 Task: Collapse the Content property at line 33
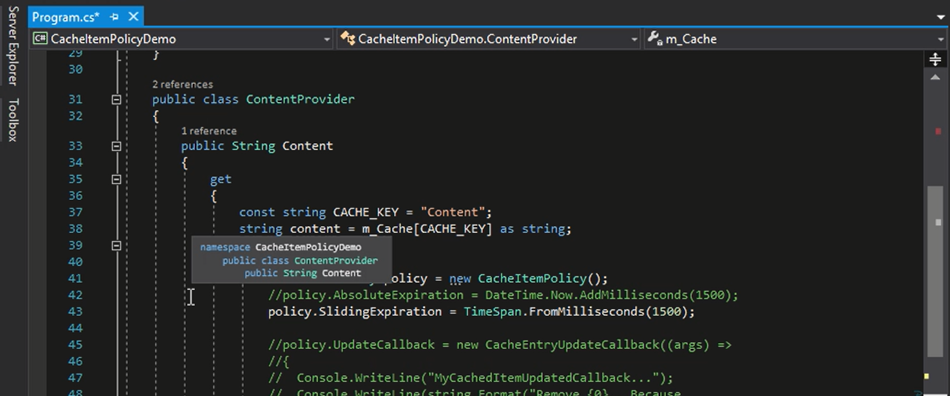[x=116, y=146]
